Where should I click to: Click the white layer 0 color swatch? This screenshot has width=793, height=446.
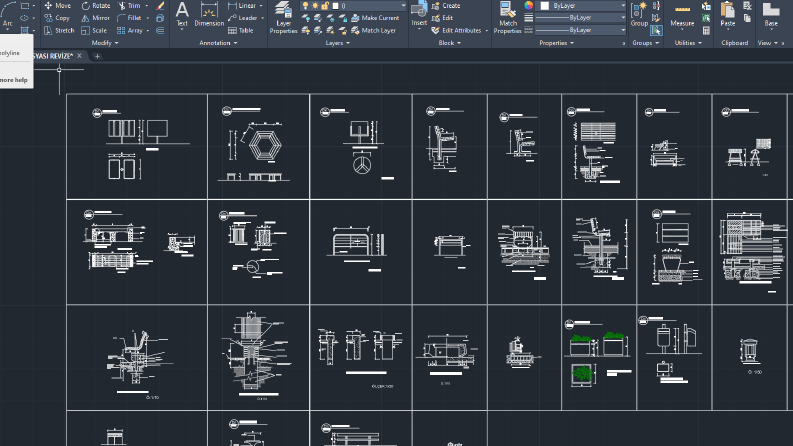pos(335,6)
